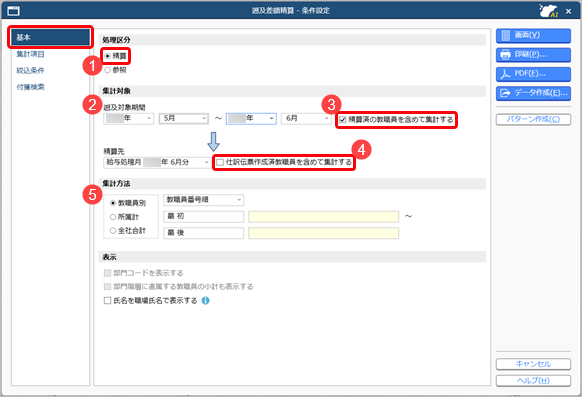582x397 pixels.
Task: Export via PDF(E)... button
Action: [533, 74]
